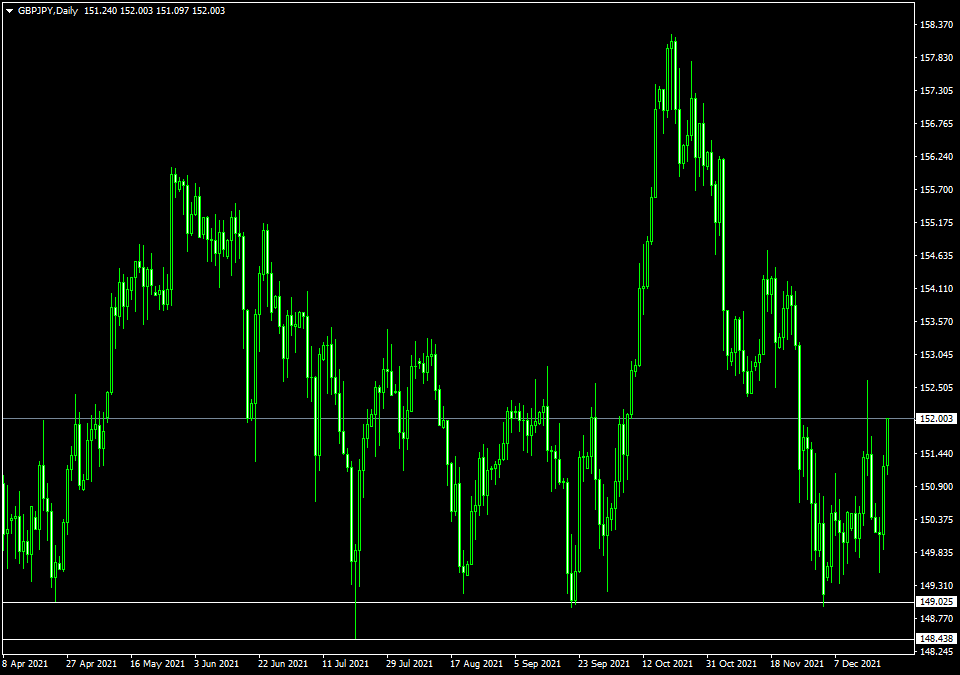Click the 148.770 price scale value
Image resolution: width=960 pixels, height=675 pixels.
coord(937,619)
